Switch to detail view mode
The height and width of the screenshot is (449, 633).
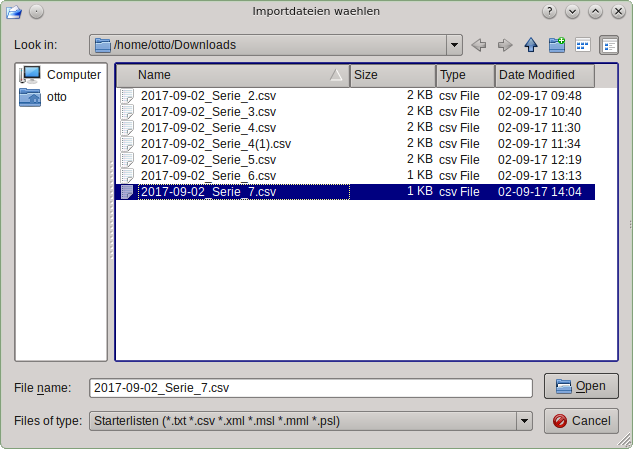[608, 45]
